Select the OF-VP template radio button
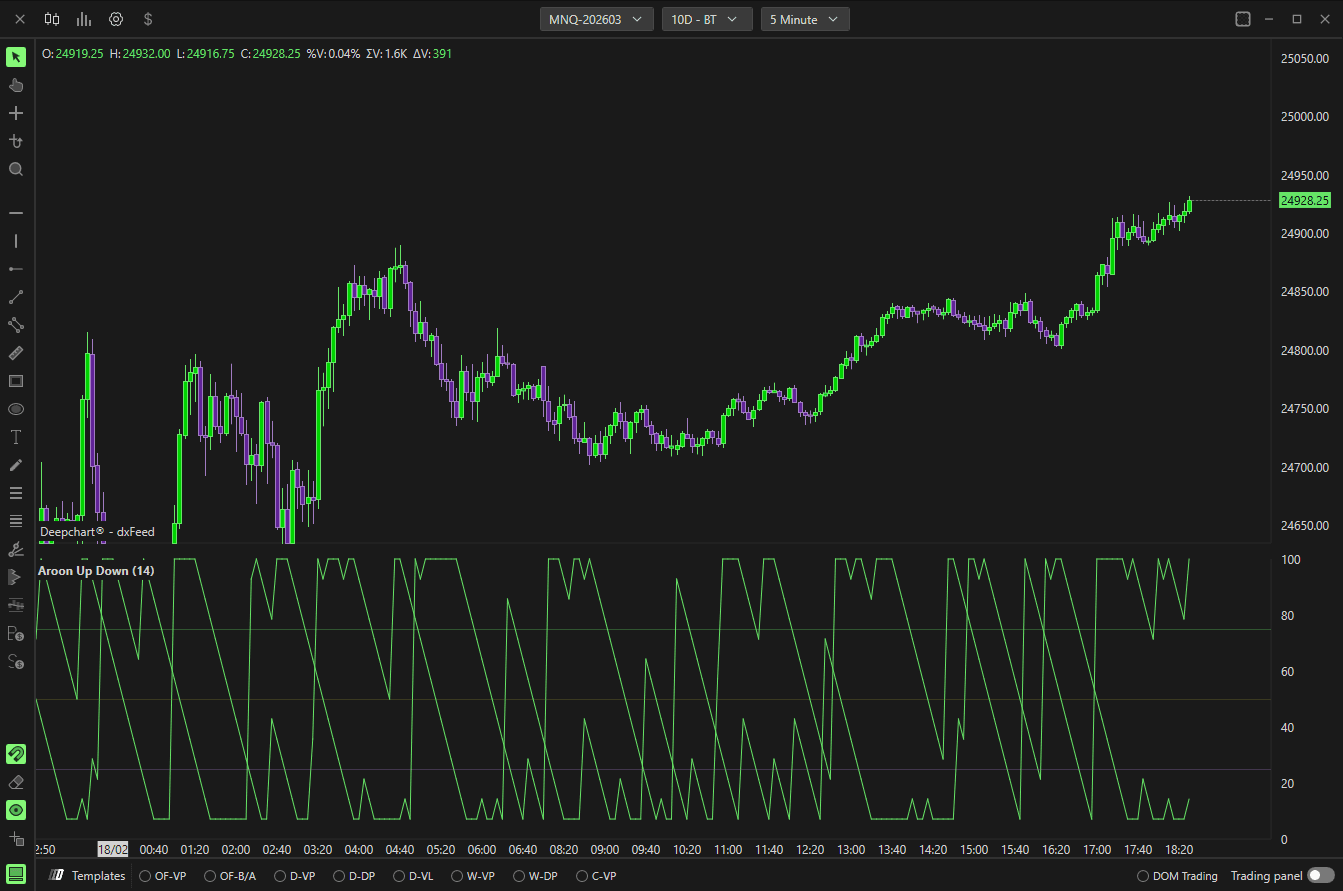 click(x=145, y=876)
